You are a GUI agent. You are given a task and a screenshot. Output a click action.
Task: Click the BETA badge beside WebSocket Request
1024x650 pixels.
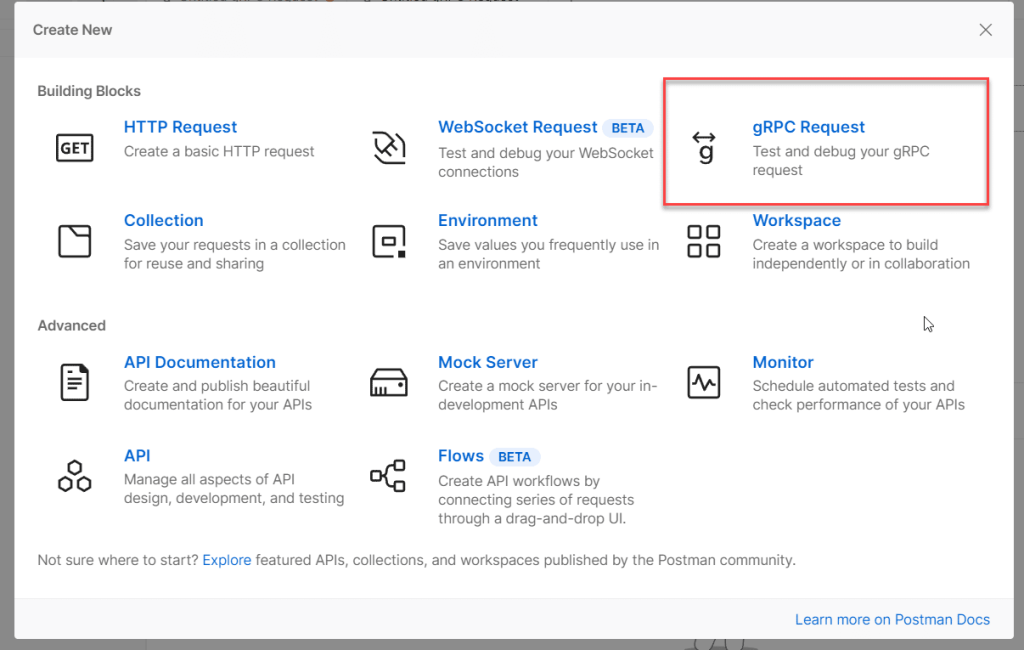[628, 128]
